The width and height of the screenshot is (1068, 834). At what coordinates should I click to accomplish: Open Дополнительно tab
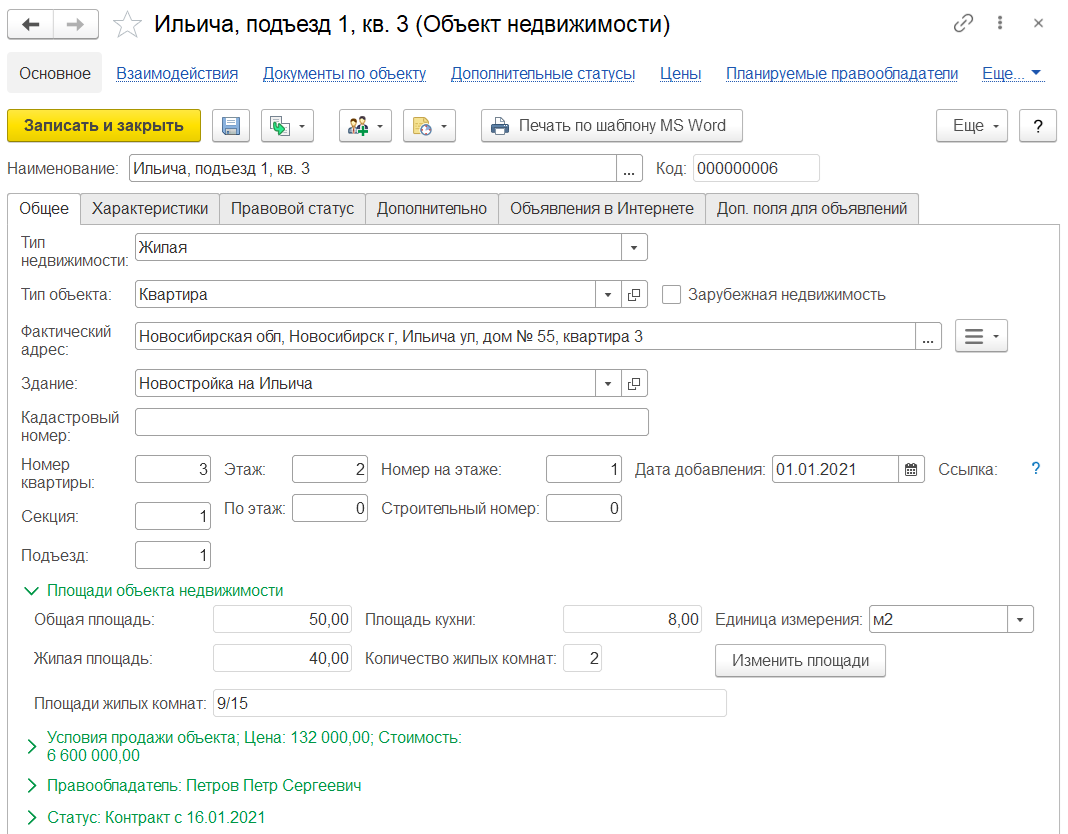[x=432, y=208]
